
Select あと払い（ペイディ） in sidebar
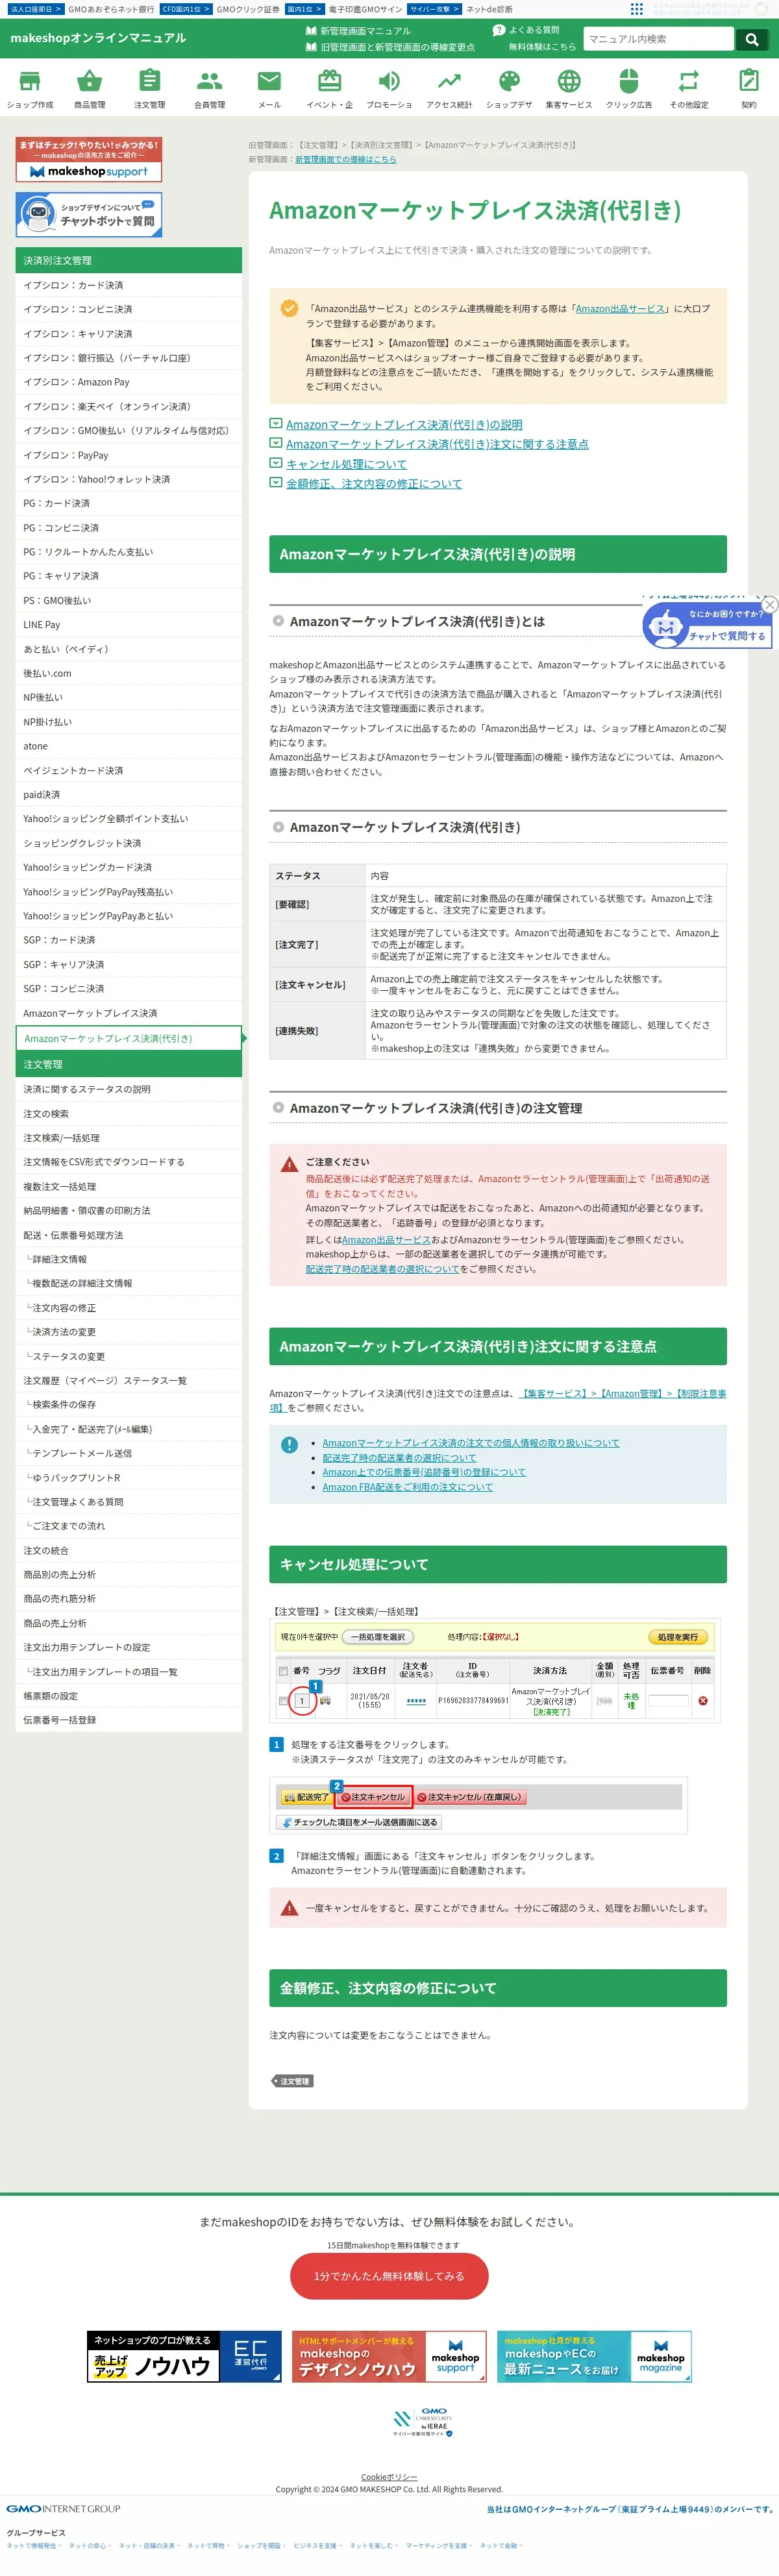(129, 649)
